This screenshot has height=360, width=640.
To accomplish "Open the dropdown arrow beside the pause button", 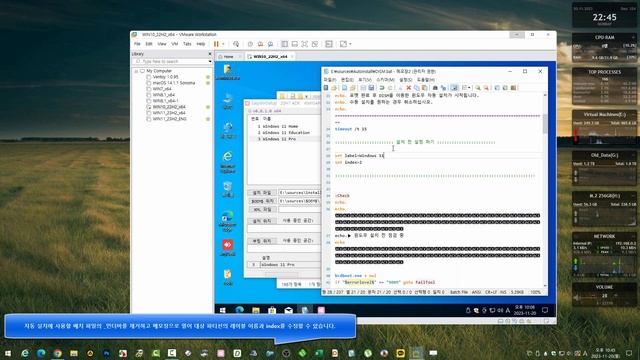I will [x=223, y=44].
